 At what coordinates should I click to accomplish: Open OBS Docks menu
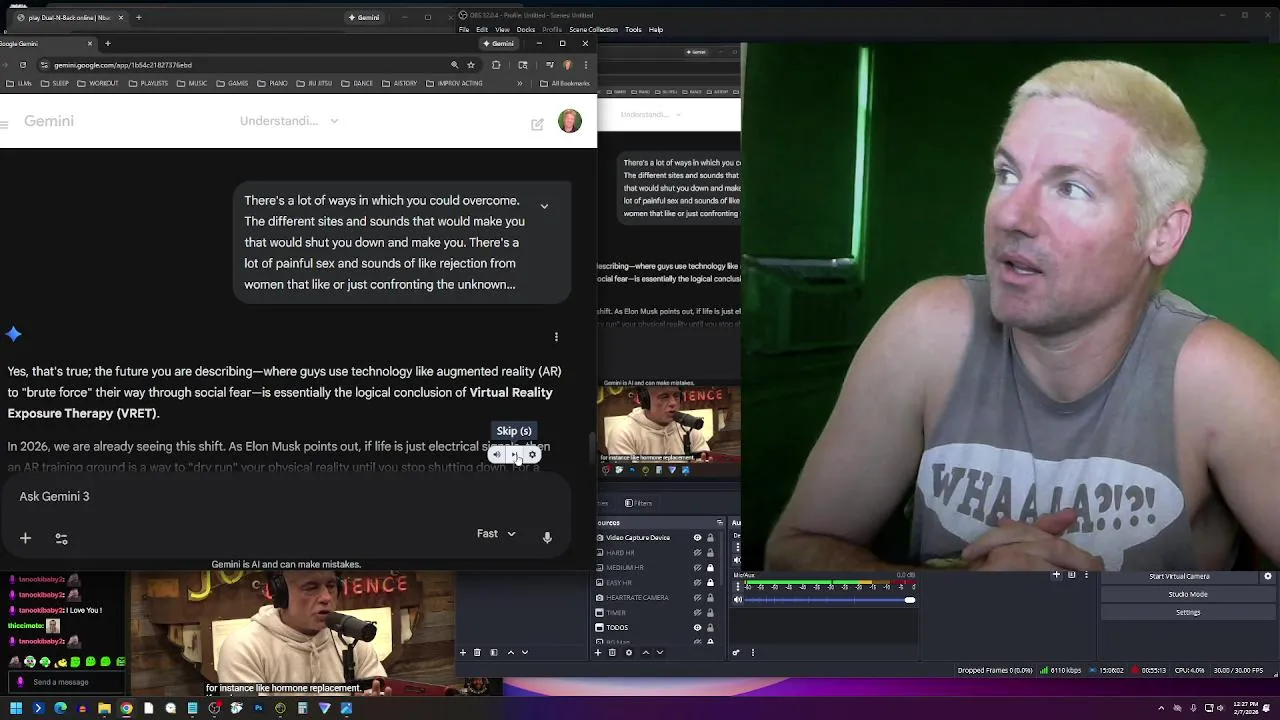click(x=526, y=30)
